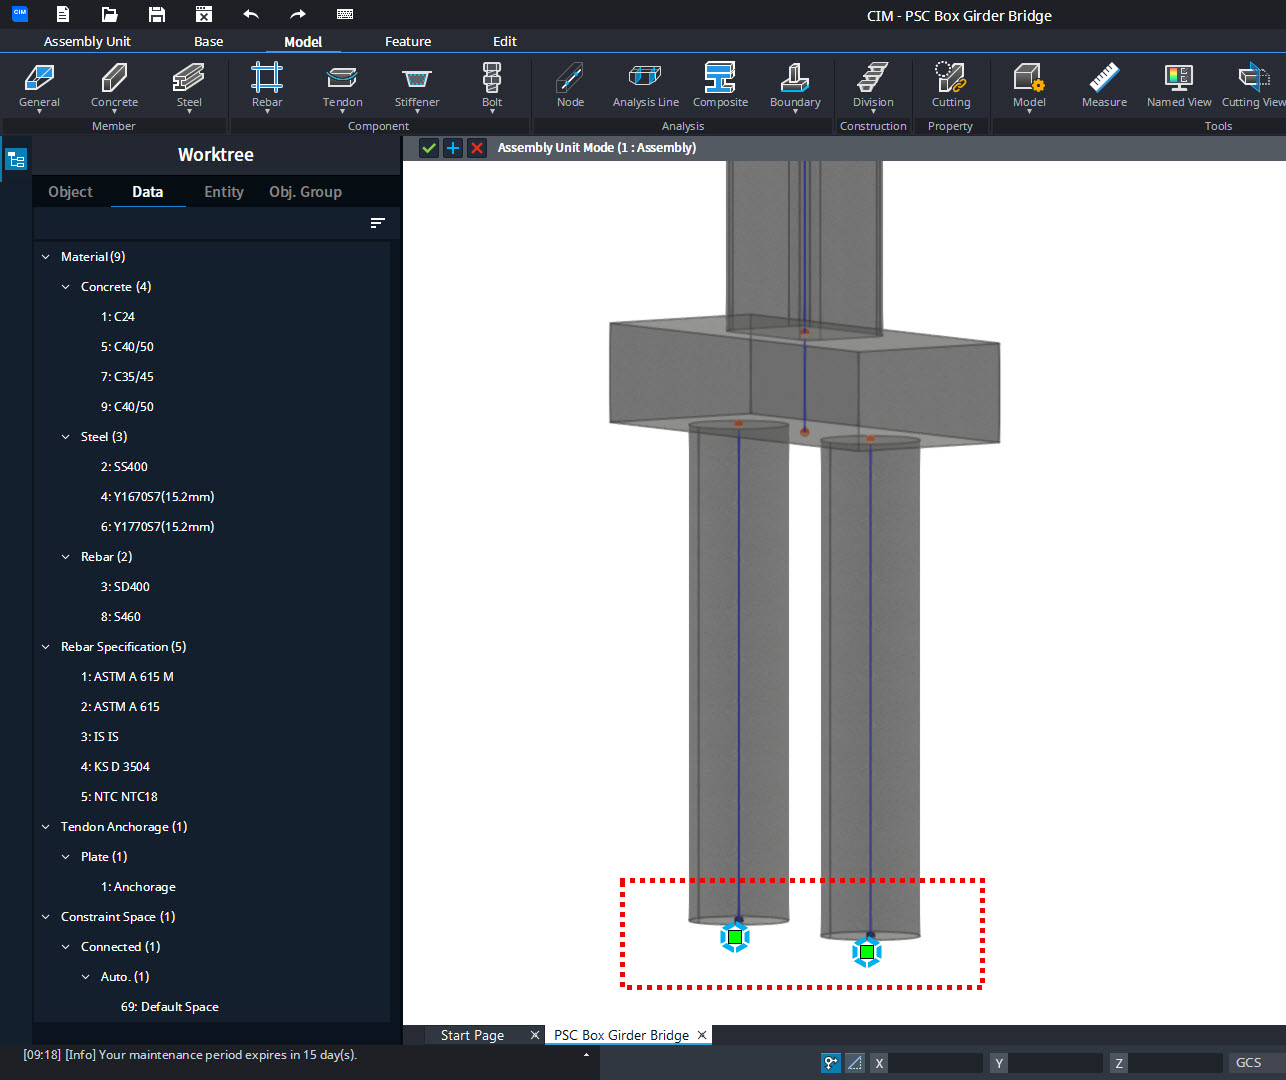The image size is (1286, 1080).
Task: Enable the angle snap icon in status bar
Action: (x=855, y=1063)
